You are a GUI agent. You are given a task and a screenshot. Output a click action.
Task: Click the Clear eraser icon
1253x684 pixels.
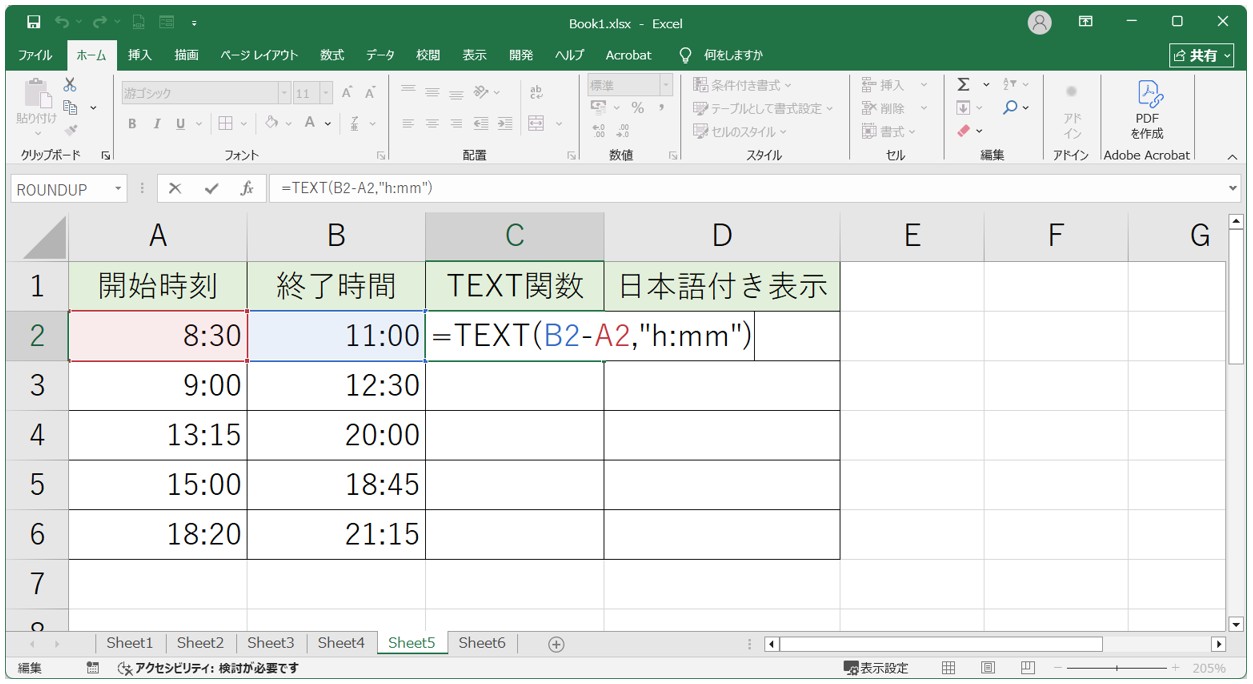(x=964, y=131)
